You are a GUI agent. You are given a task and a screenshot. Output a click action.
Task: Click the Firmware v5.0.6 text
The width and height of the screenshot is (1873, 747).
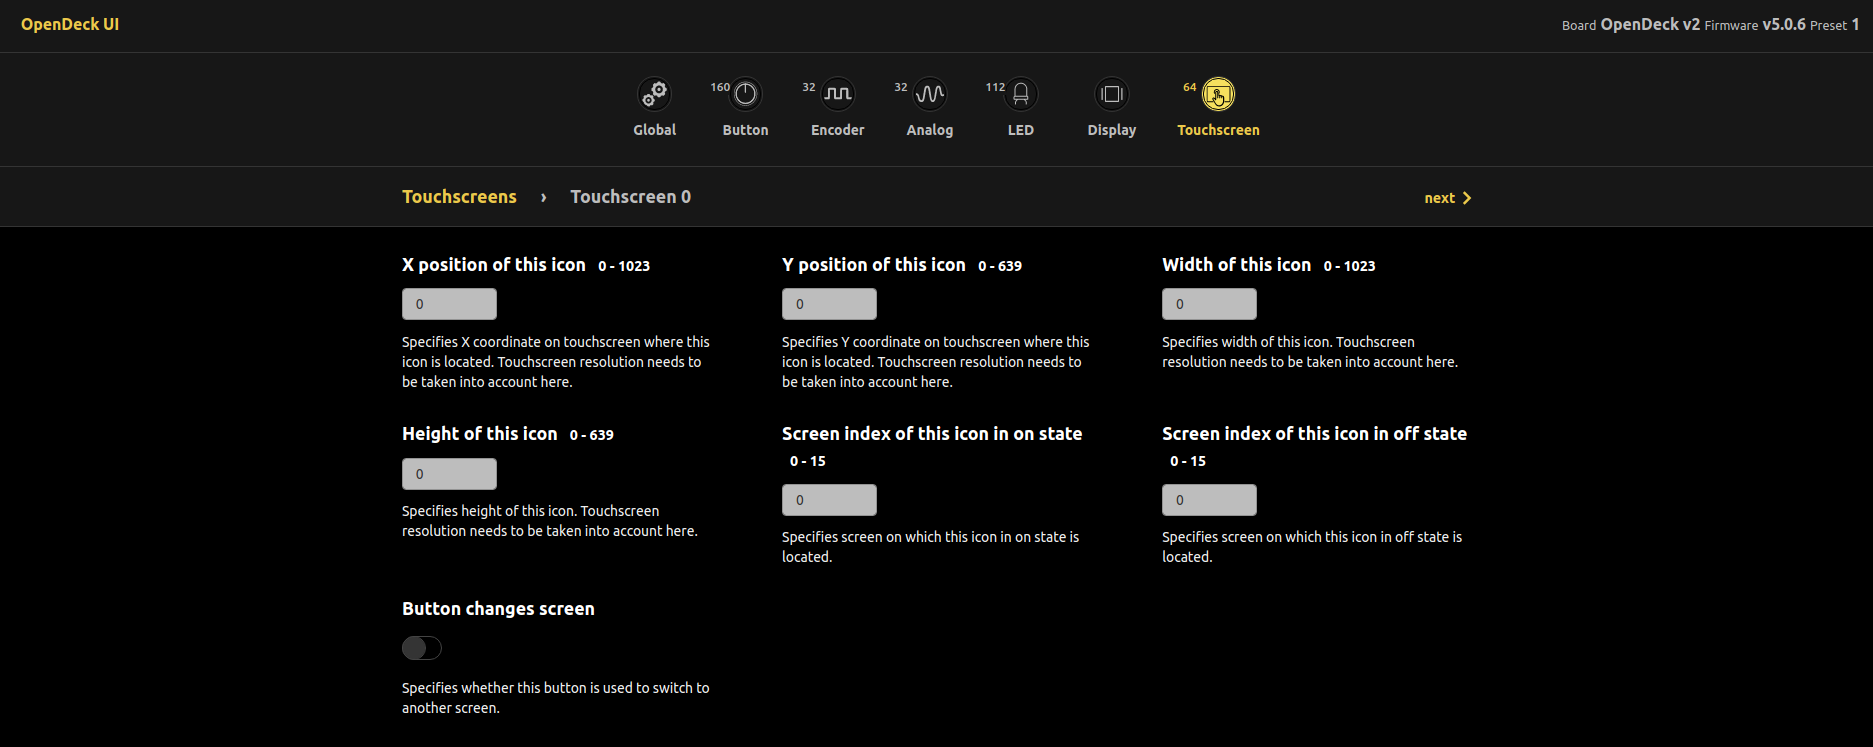click(x=1755, y=25)
